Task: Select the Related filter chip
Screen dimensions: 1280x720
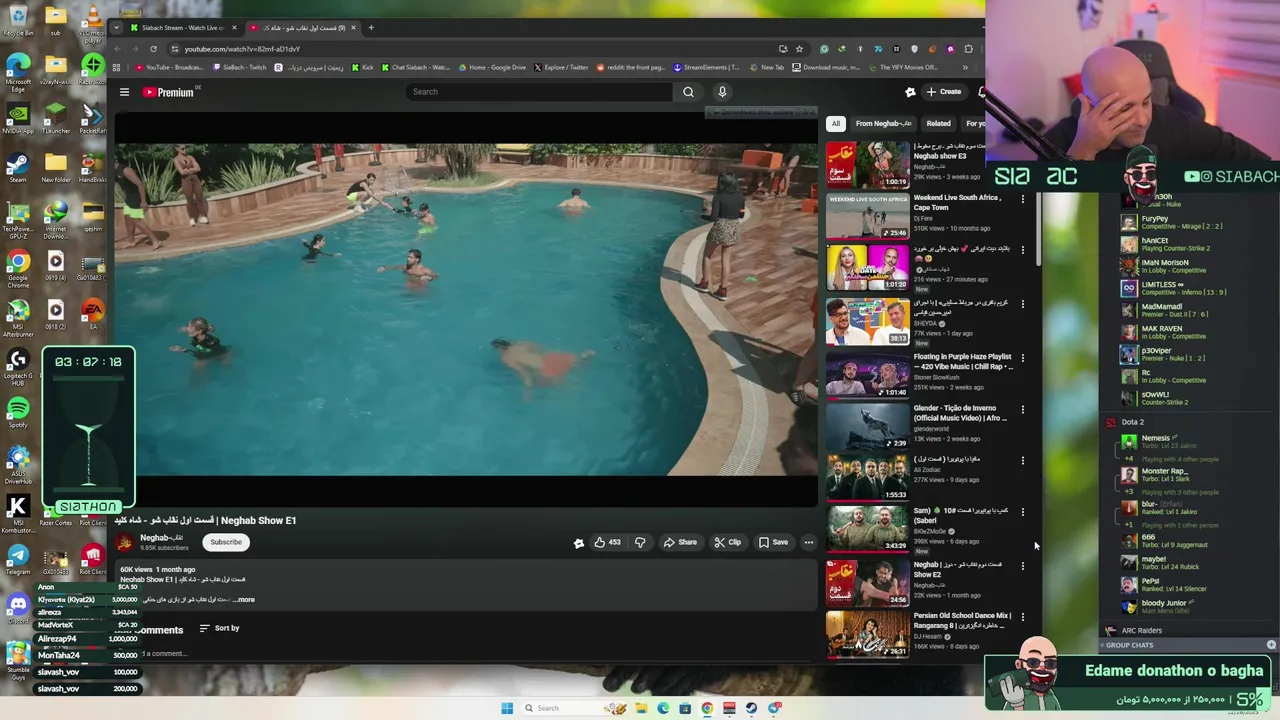Action: (938, 123)
